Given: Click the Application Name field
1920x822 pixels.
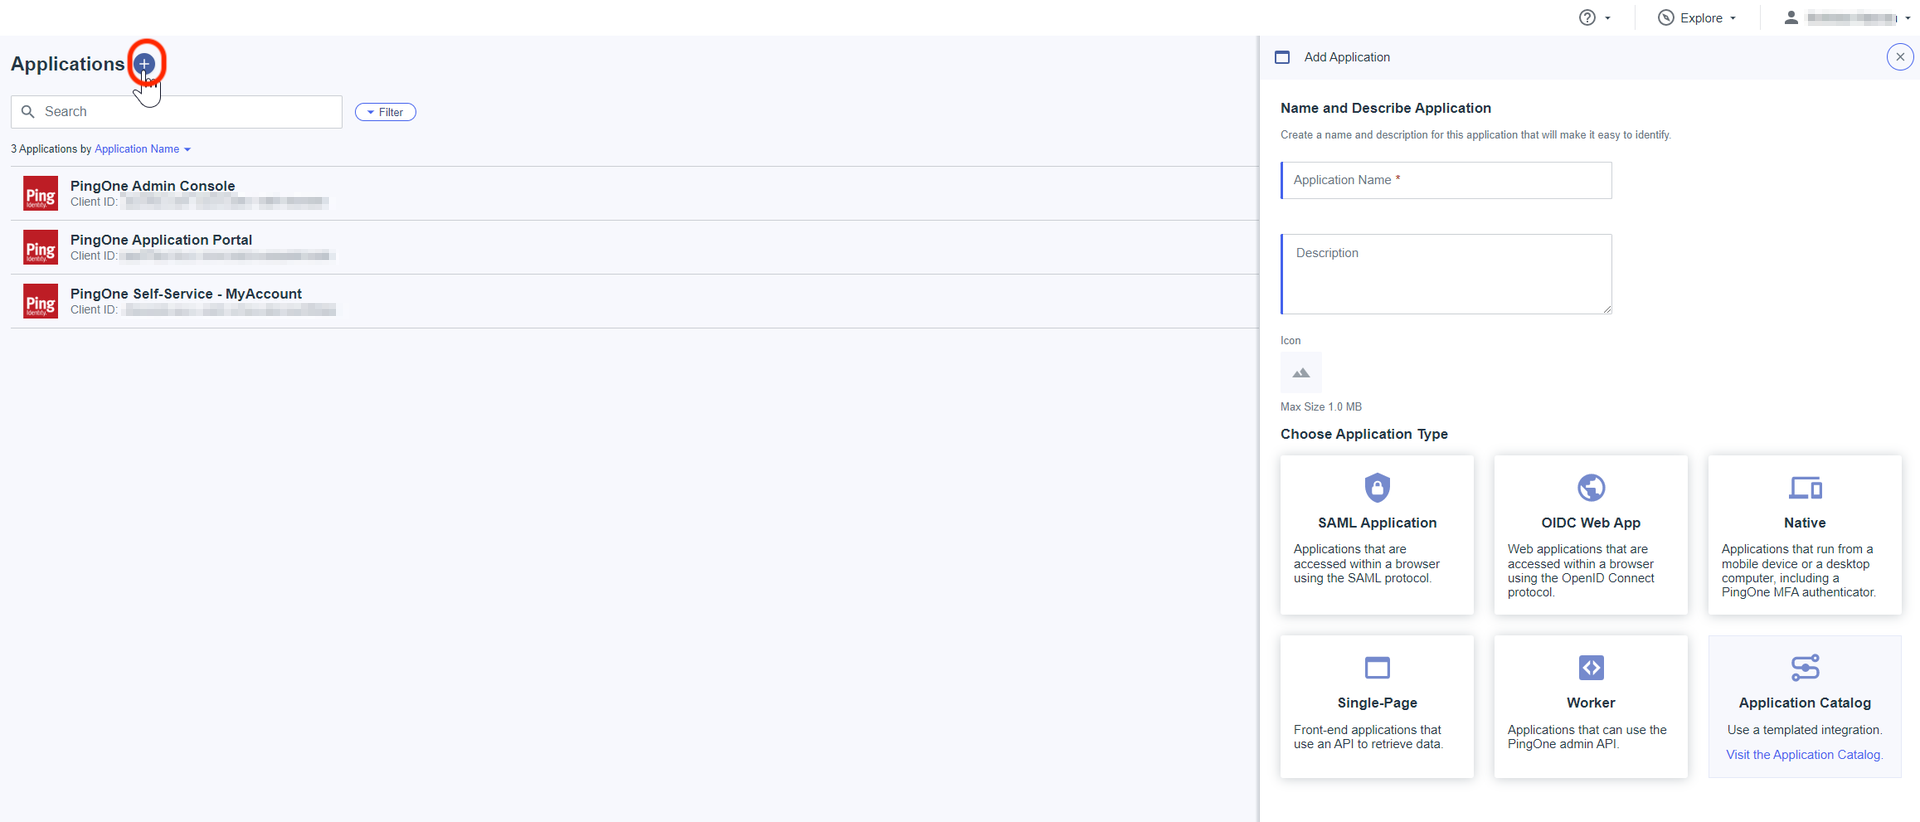Looking at the screenshot, I should point(1446,181).
